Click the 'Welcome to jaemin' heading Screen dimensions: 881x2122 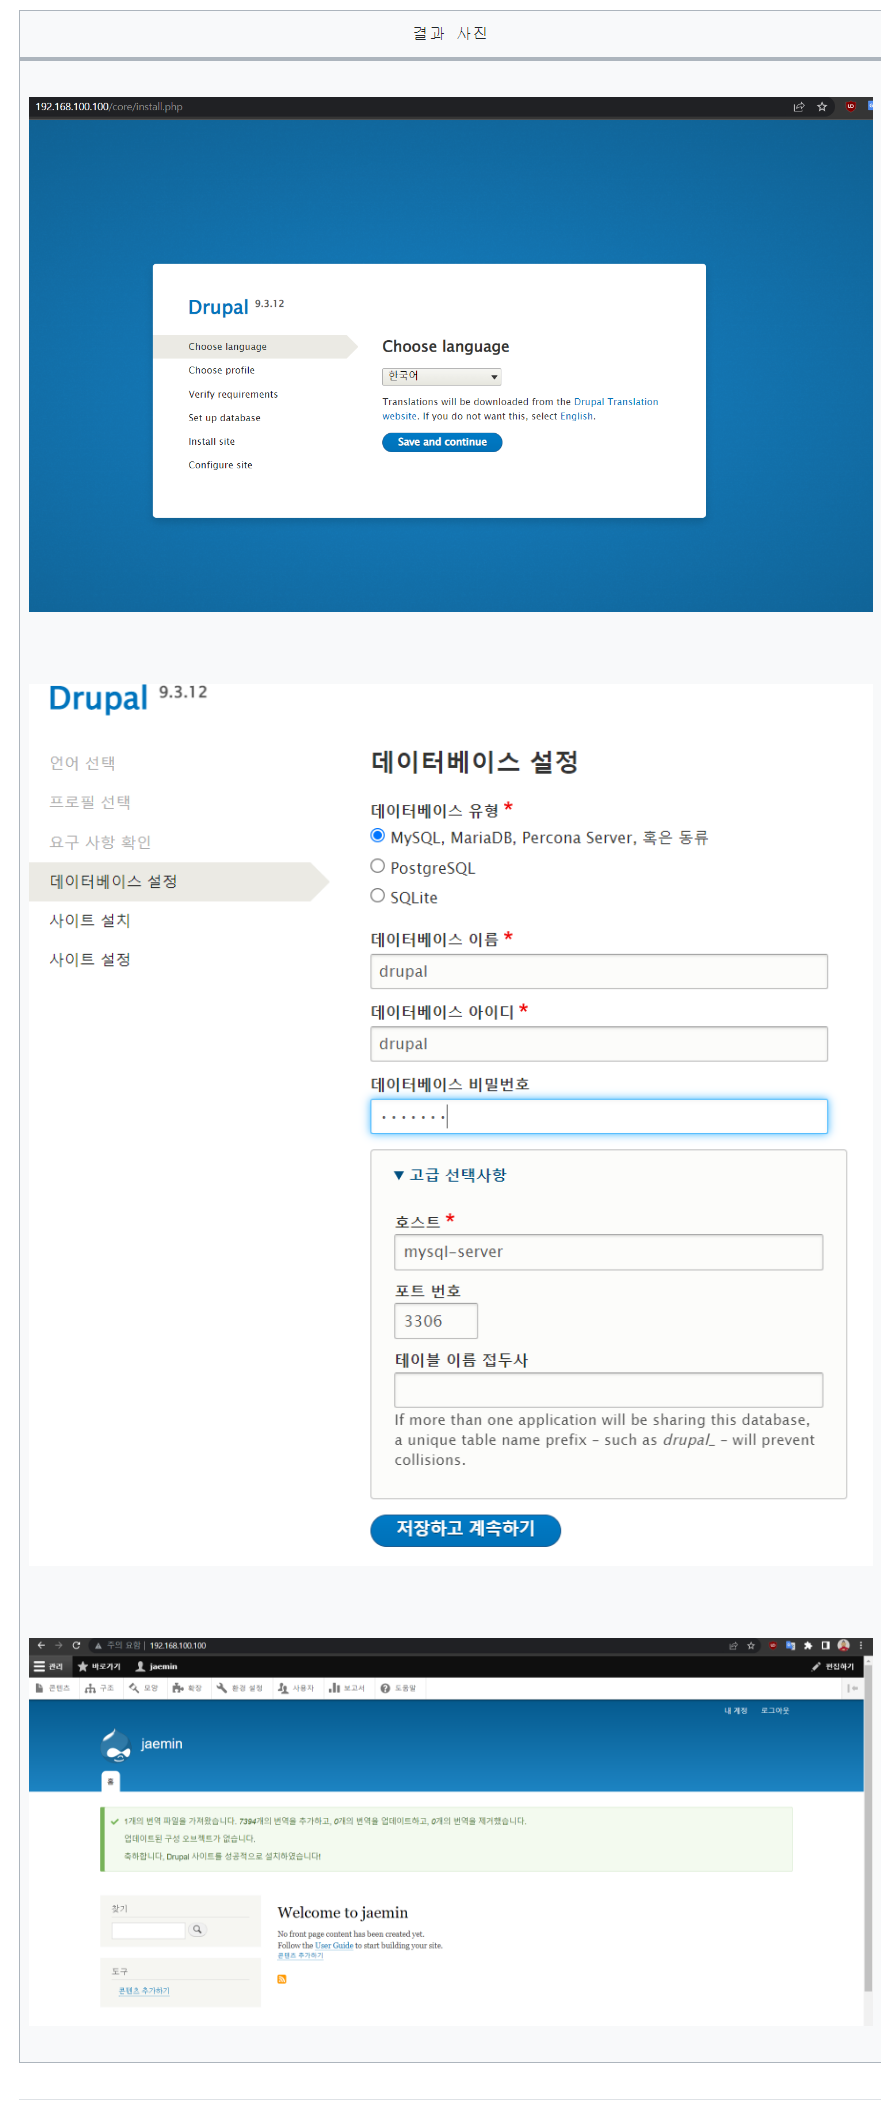[343, 1912]
